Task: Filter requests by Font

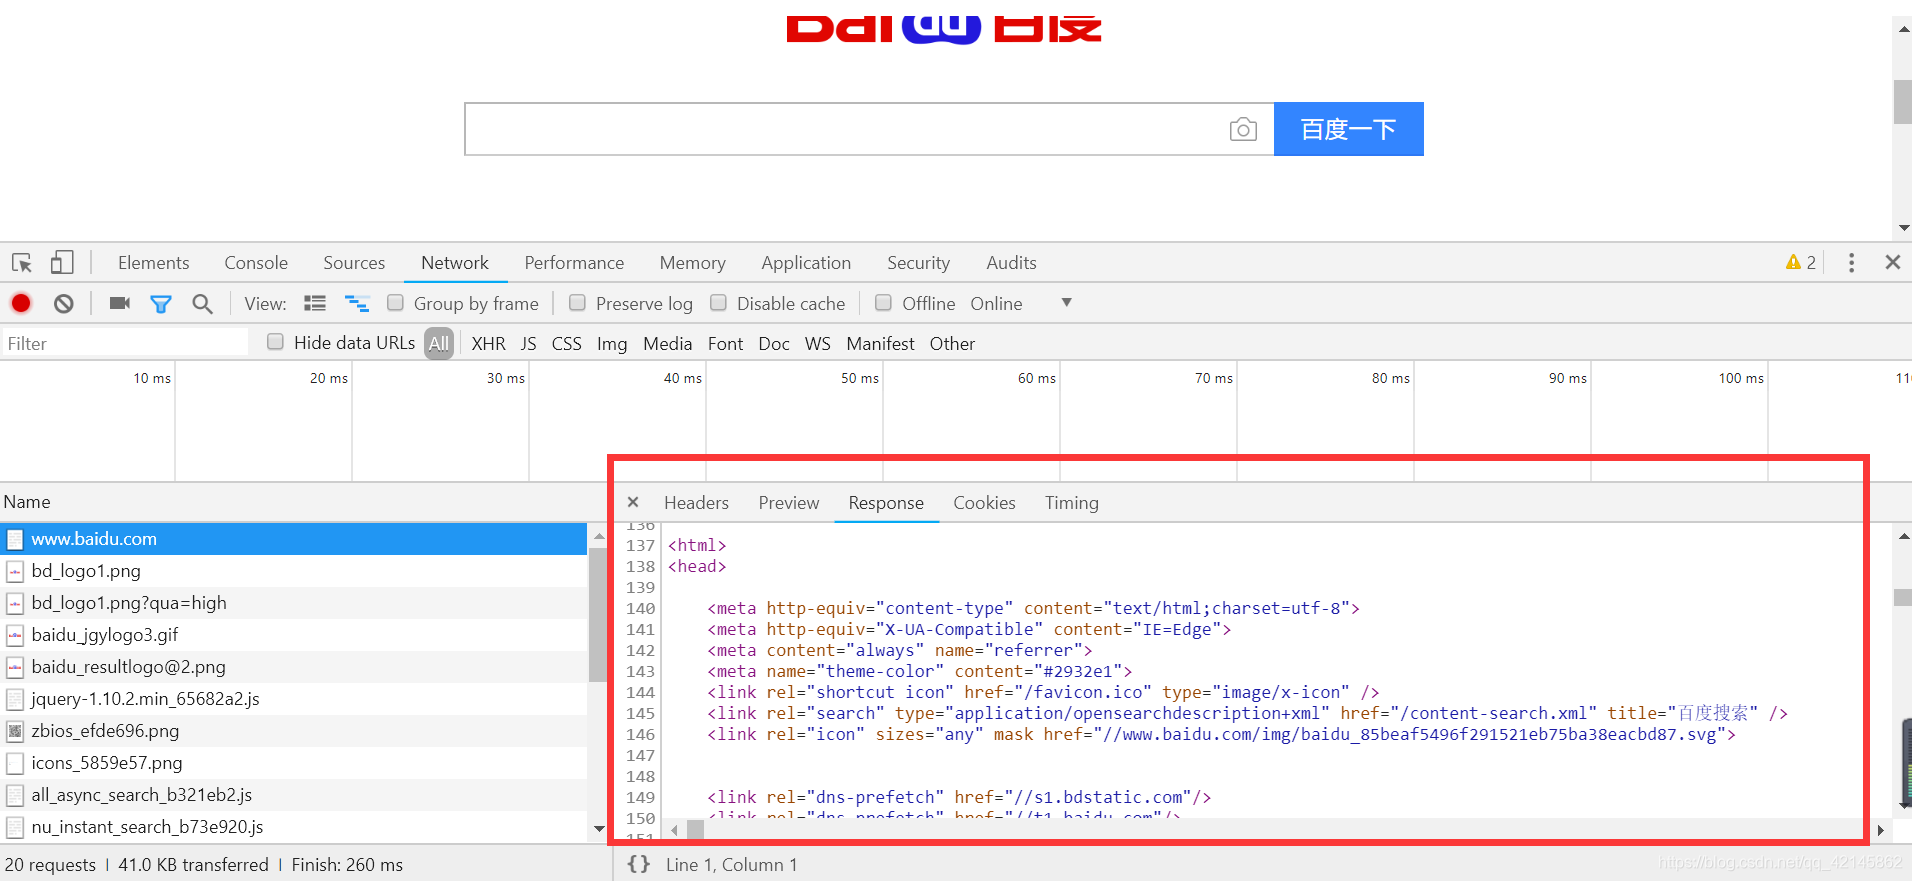Action: click(x=725, y=343)
